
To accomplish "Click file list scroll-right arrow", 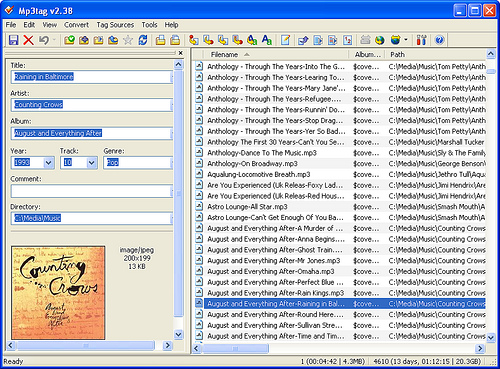I will (x=480, y=349).
